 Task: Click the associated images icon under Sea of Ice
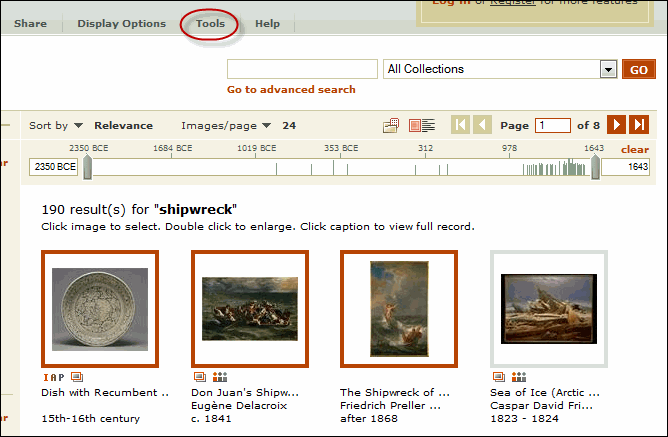pyautogui.click(x=519, y=377)
